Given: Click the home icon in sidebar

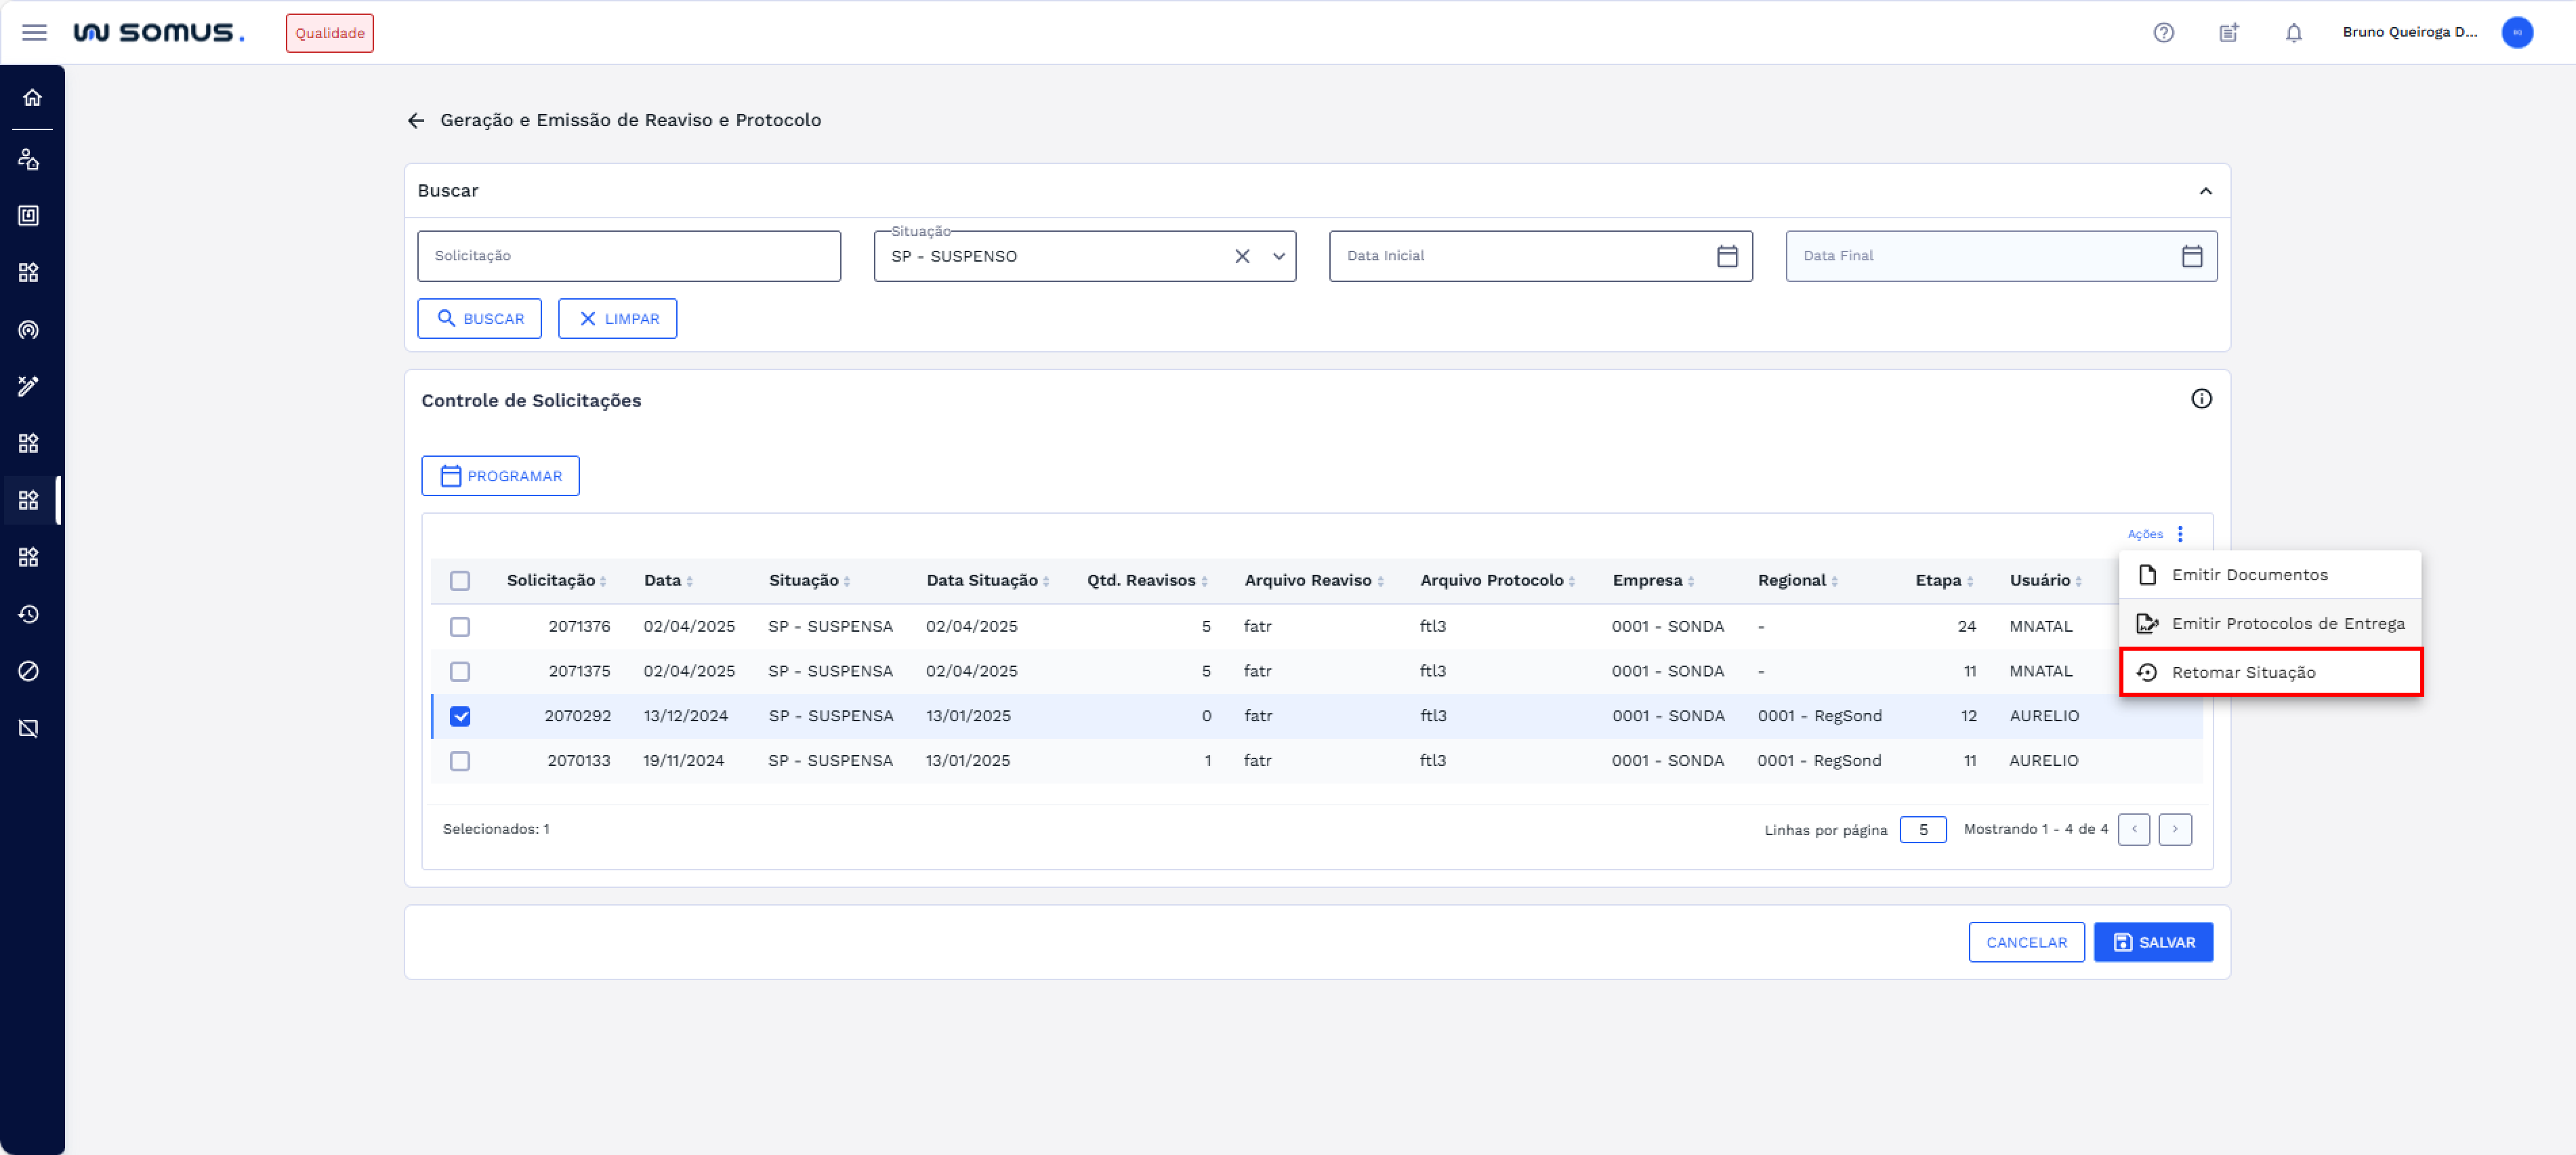Looking at the screenshot, I should click(x=32, y=98).
